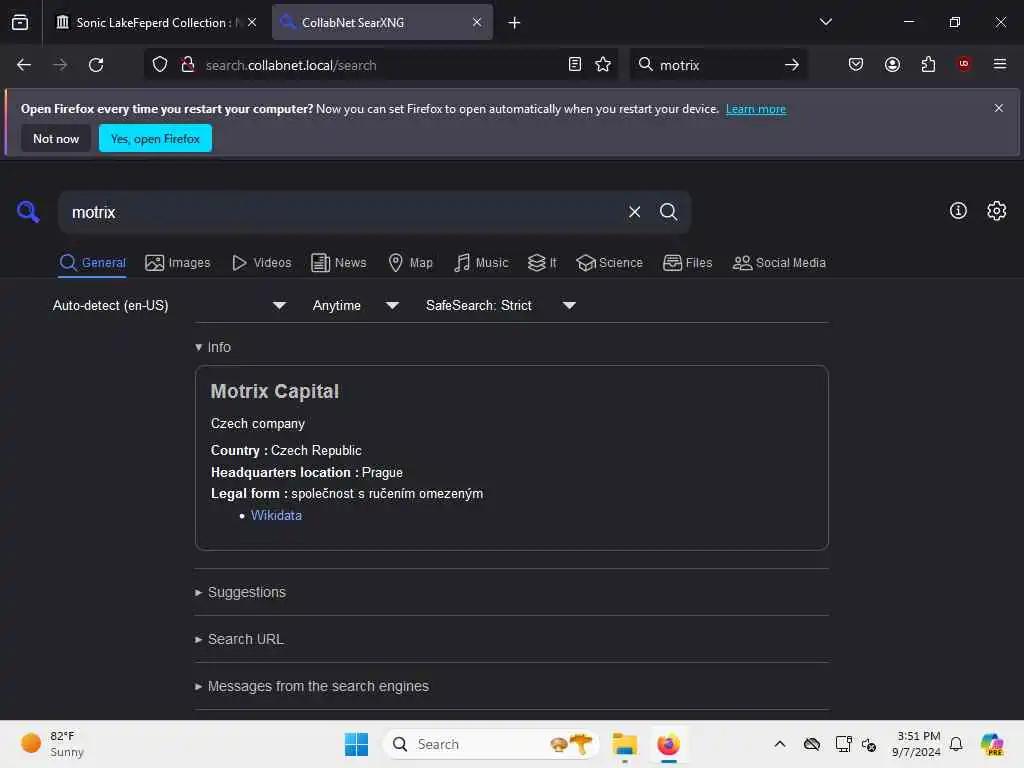Screen dimensions: 1024x768
Task: Bookmark this page with star
Action: coord(603,64)
